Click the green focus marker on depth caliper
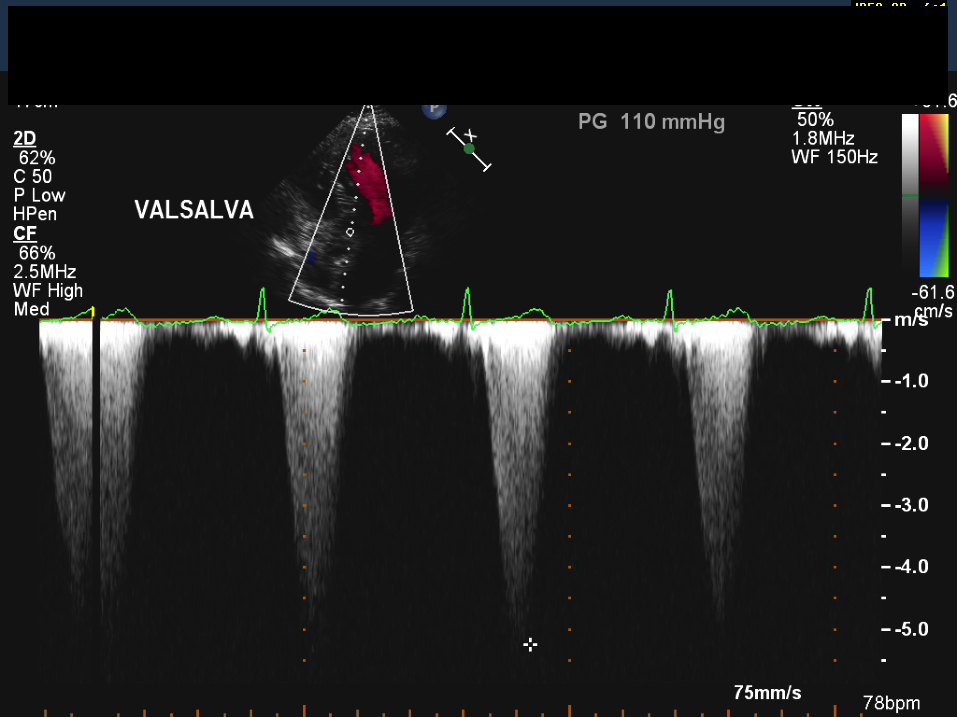Image resolution: width=957 pixels, height=717 pixels. (469, 149)
